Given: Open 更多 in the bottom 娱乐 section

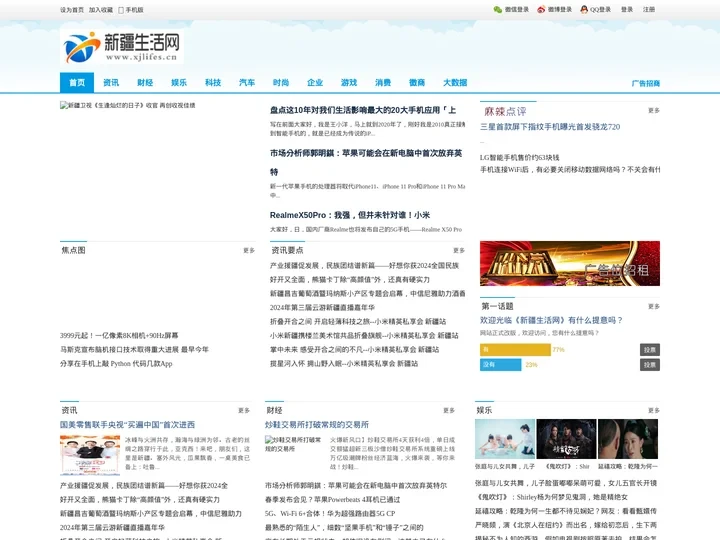Looking at the screenshot, I should click(x=654, y=411).
